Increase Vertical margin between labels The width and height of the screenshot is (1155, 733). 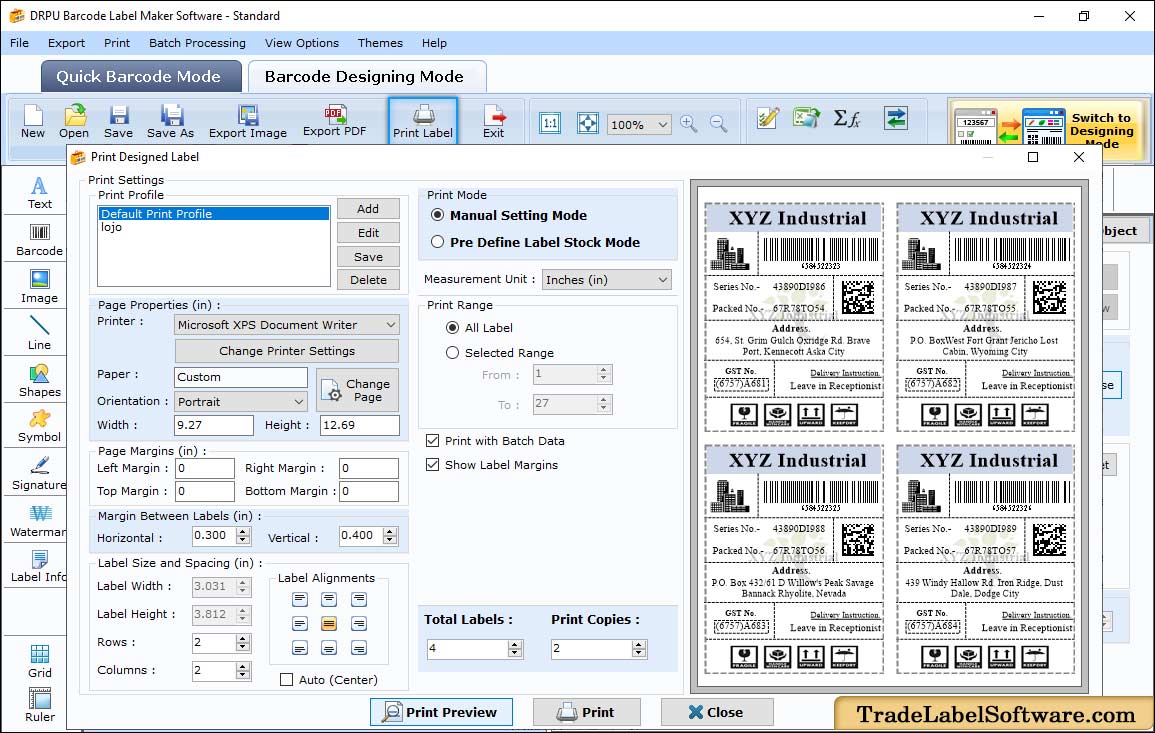click(390, 531)
